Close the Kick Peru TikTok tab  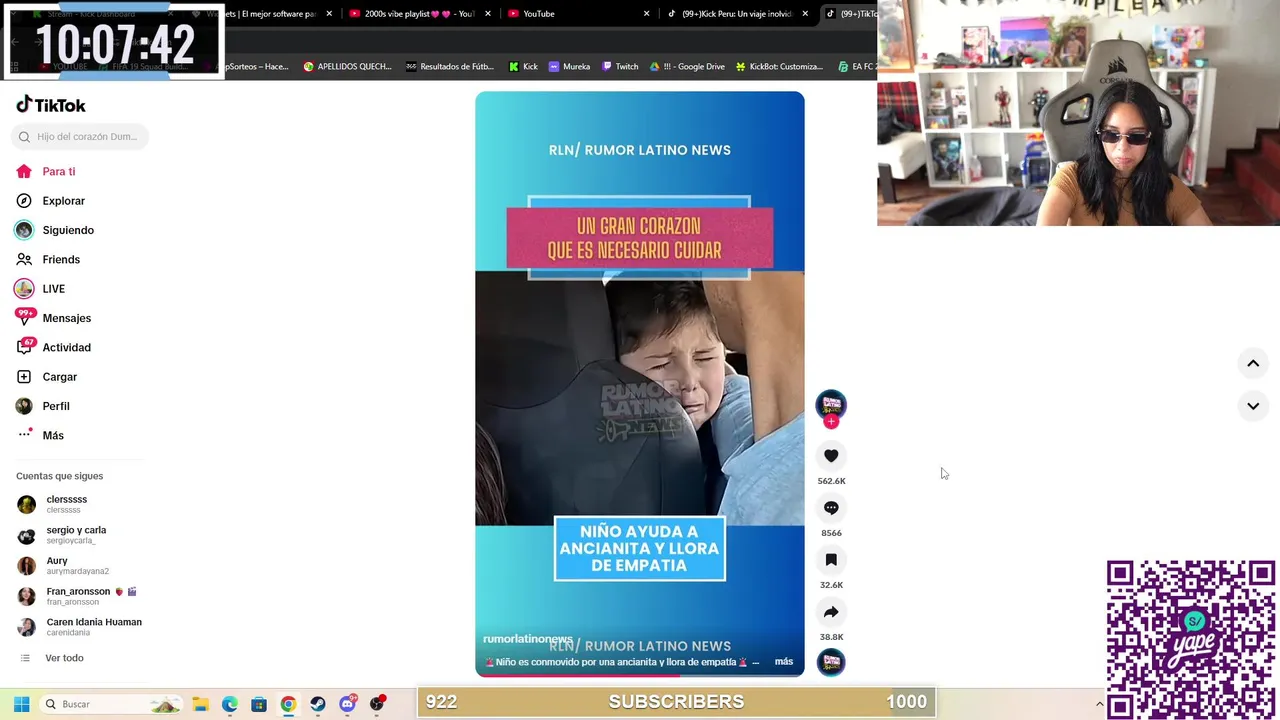click(805, 14)
